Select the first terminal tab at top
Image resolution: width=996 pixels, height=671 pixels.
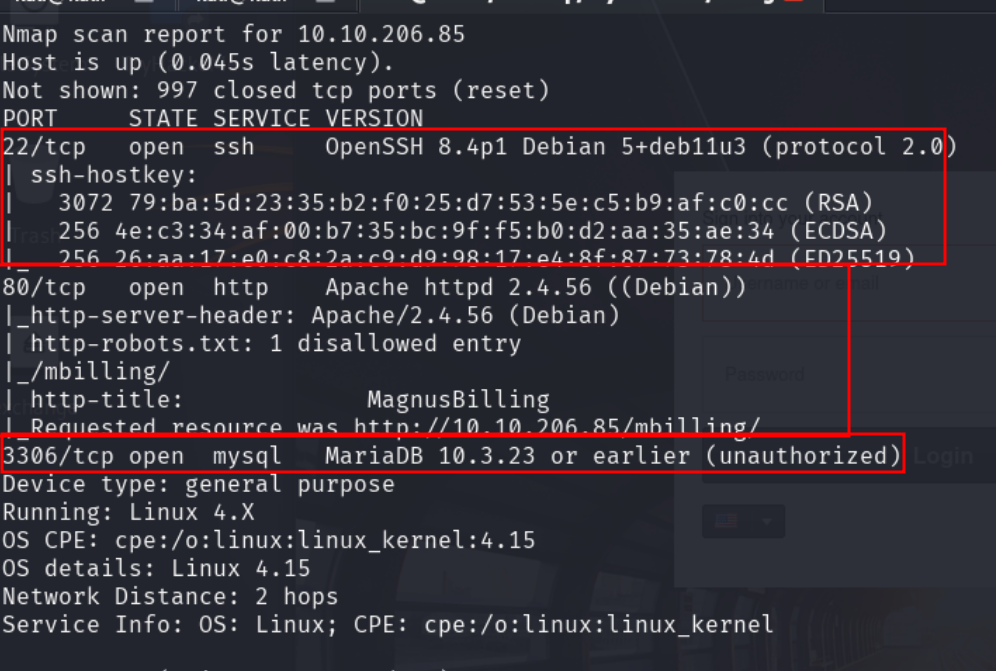[x=87, y=4]
